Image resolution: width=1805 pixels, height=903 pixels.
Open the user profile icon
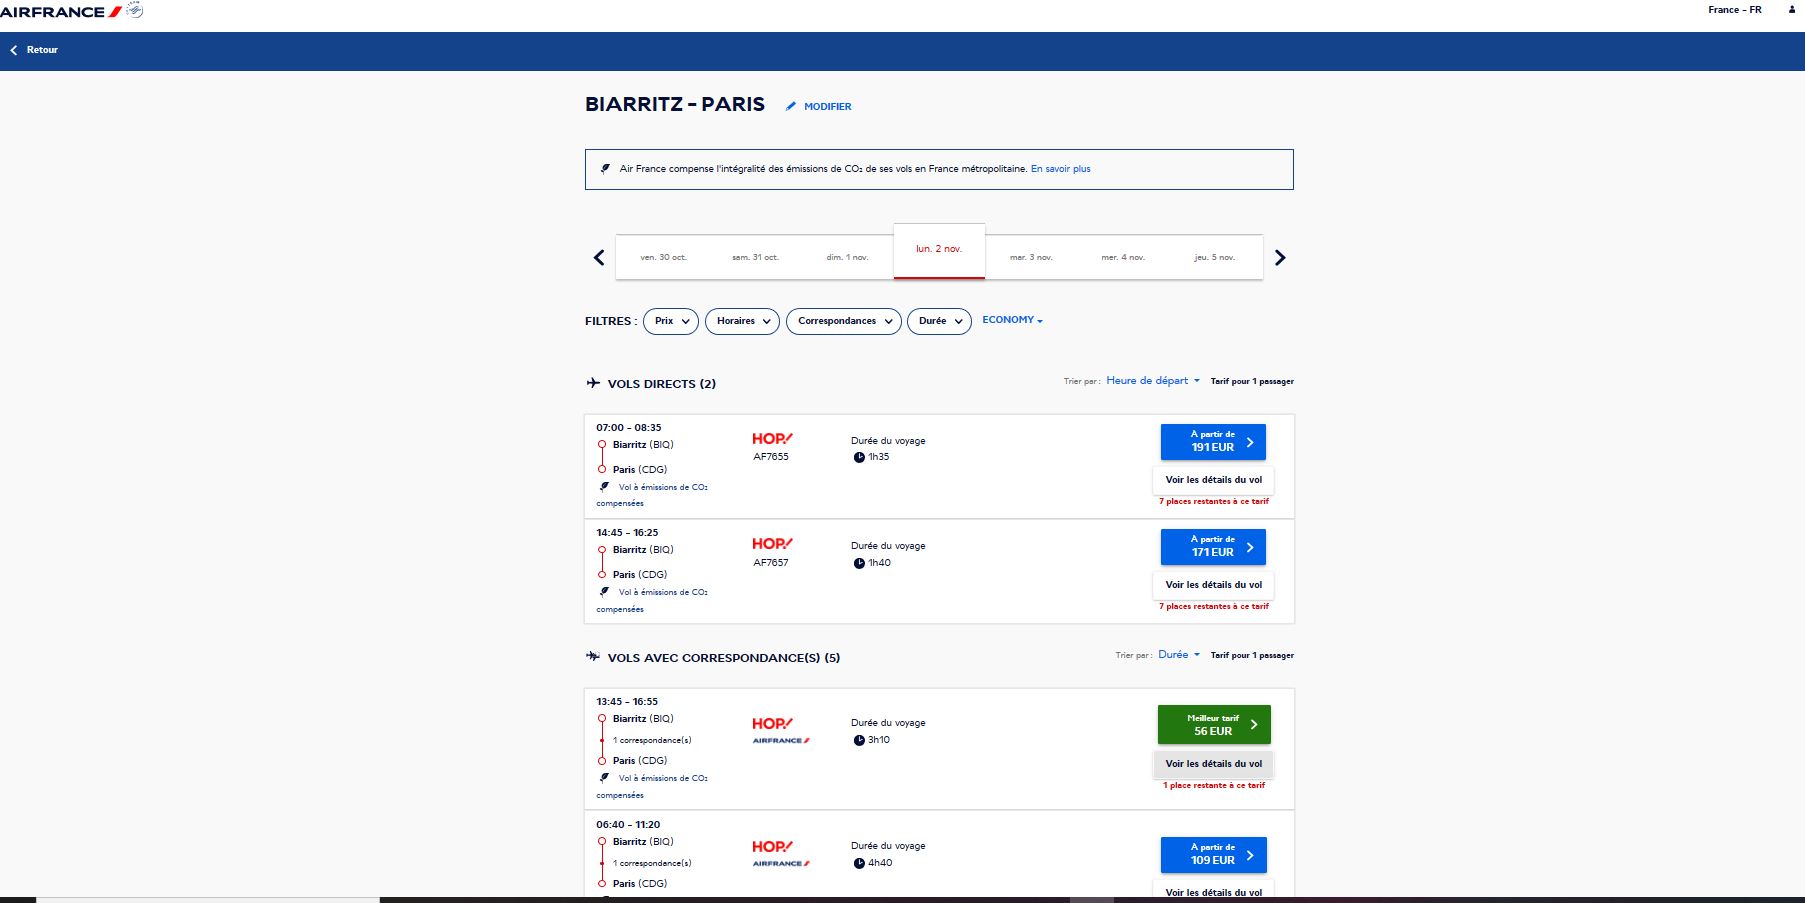coord(1791,10)
